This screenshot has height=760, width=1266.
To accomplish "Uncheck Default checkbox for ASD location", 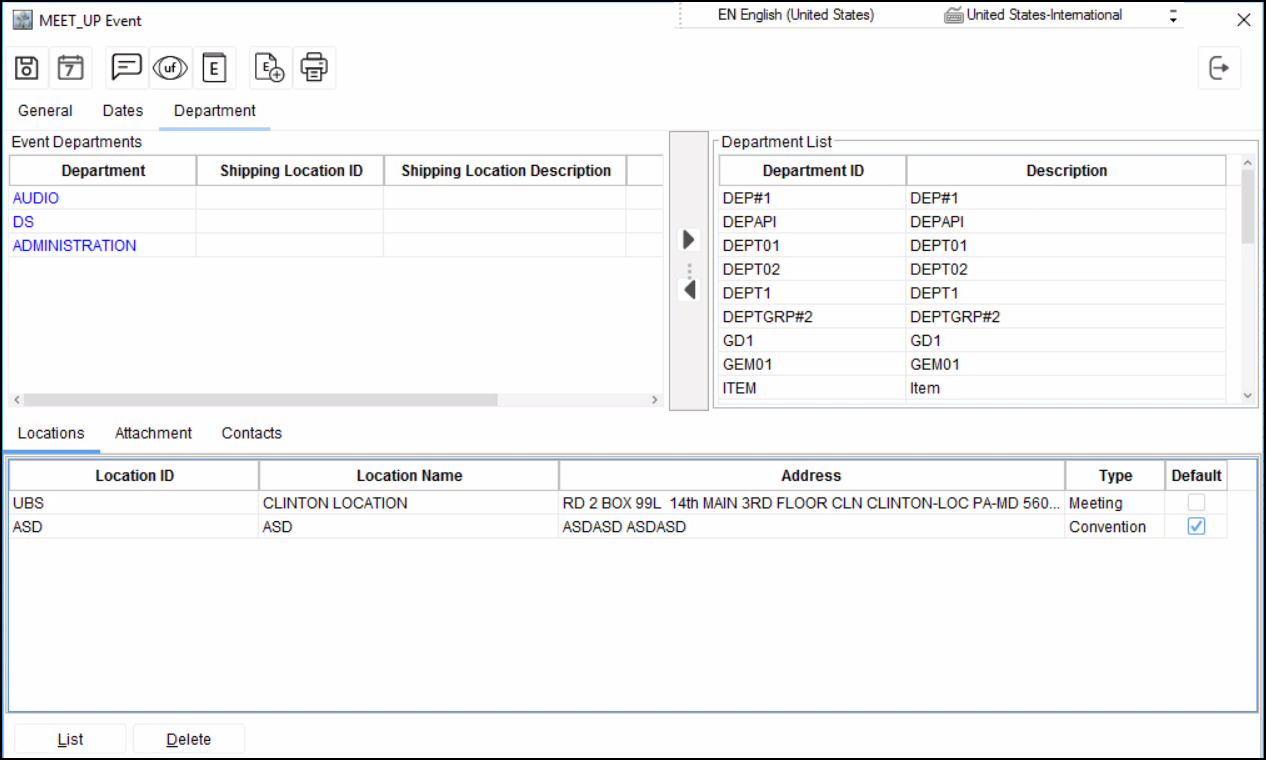I will coord(1196,527).
